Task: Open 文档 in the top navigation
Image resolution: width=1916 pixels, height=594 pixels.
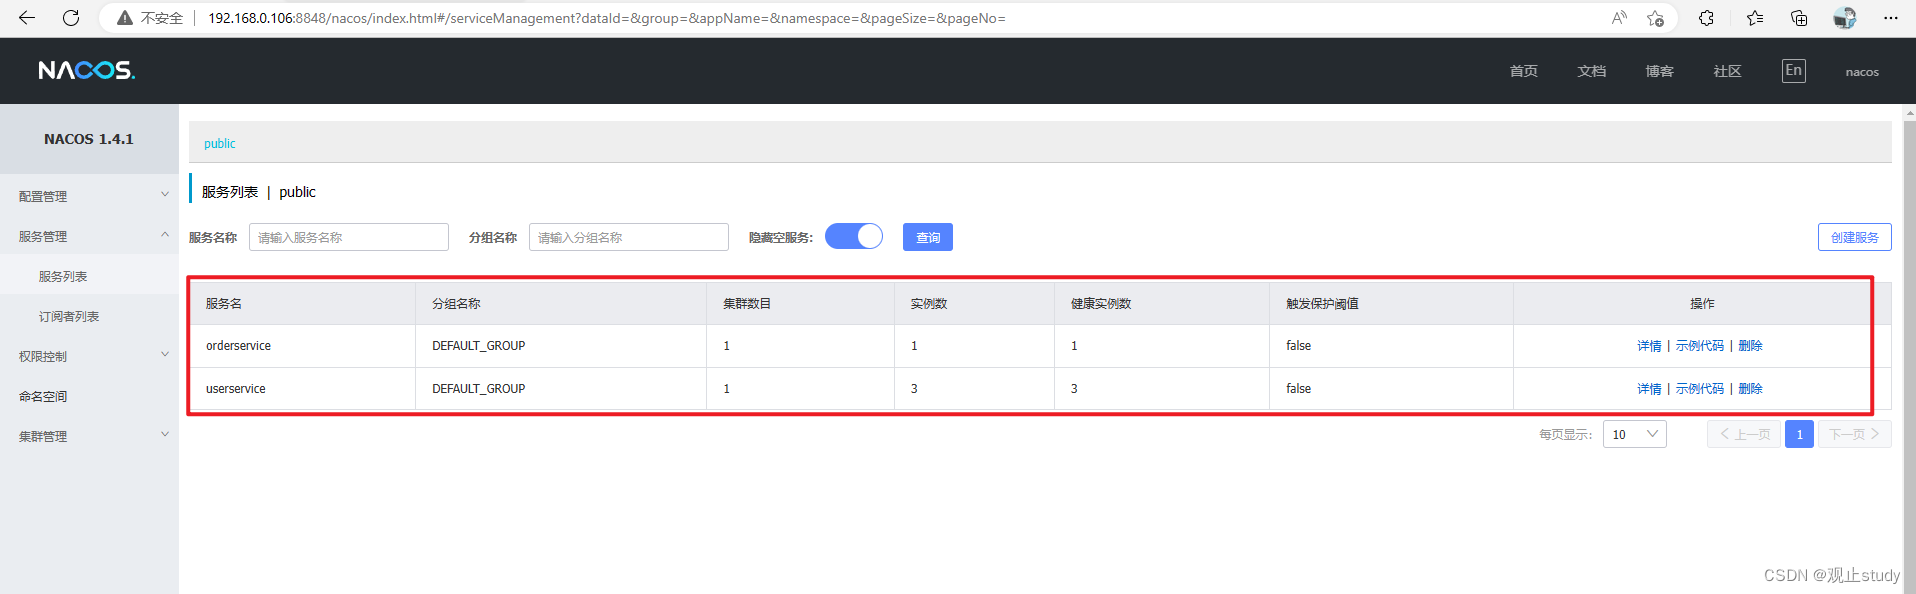Action: pos(1591,71)
